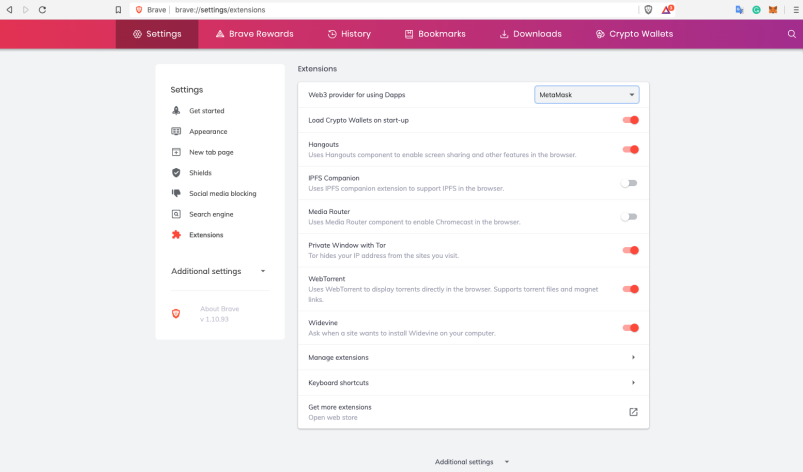Viewport: 803px width, 472px height.
Task: Click the Brave logo beside About Brave
Action: tap(176, 314)
